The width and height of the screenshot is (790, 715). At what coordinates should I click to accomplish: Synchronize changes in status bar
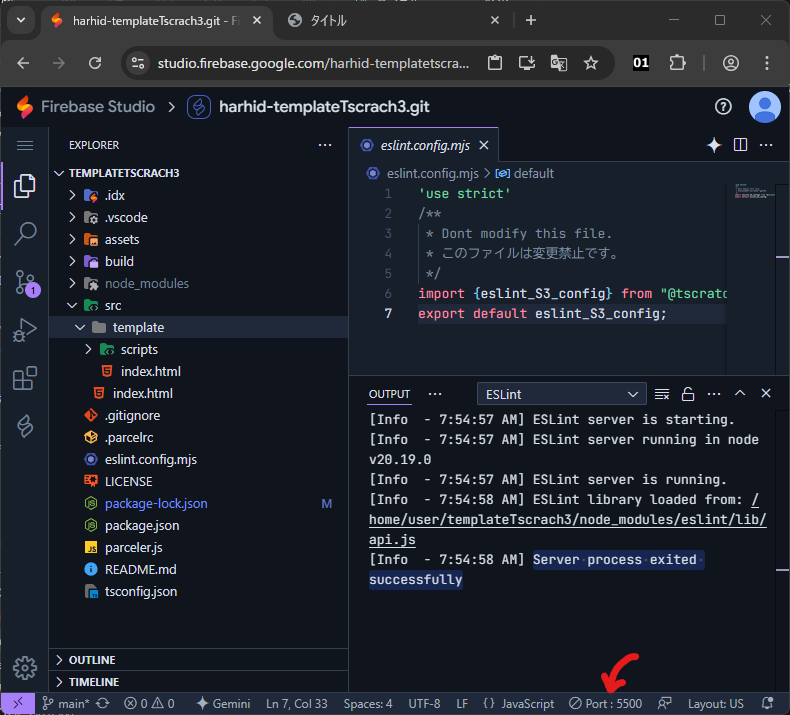[103, 703]
